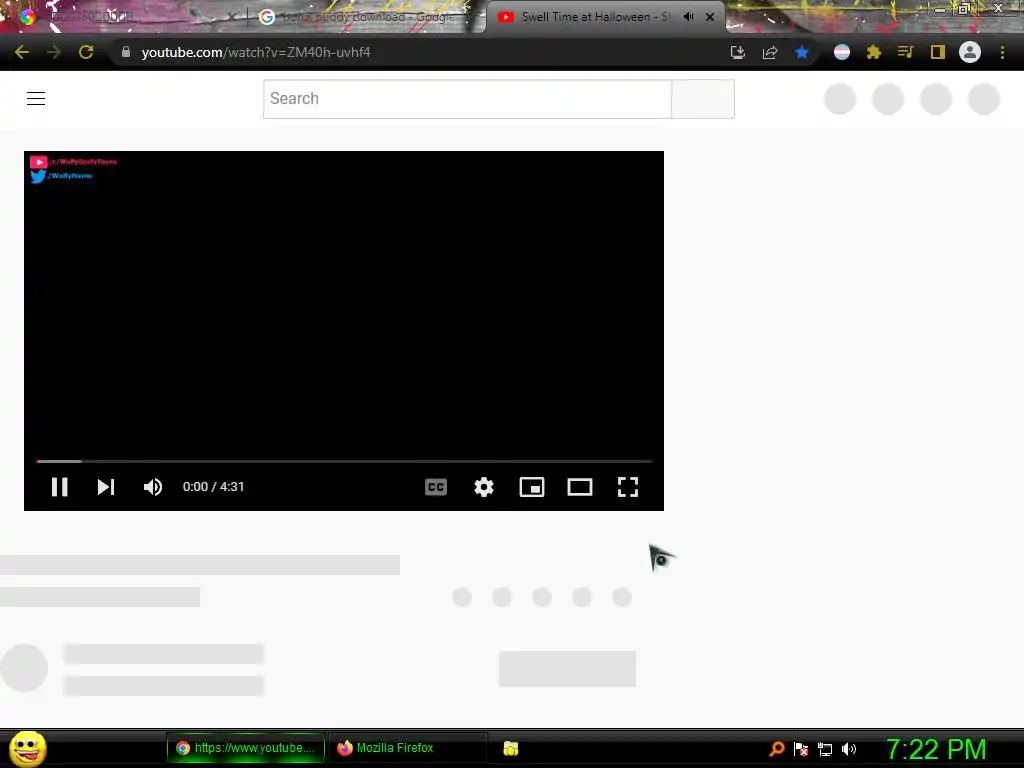Enable miniplayer mode
This screenshot has width=1024, height=768.
532,487
